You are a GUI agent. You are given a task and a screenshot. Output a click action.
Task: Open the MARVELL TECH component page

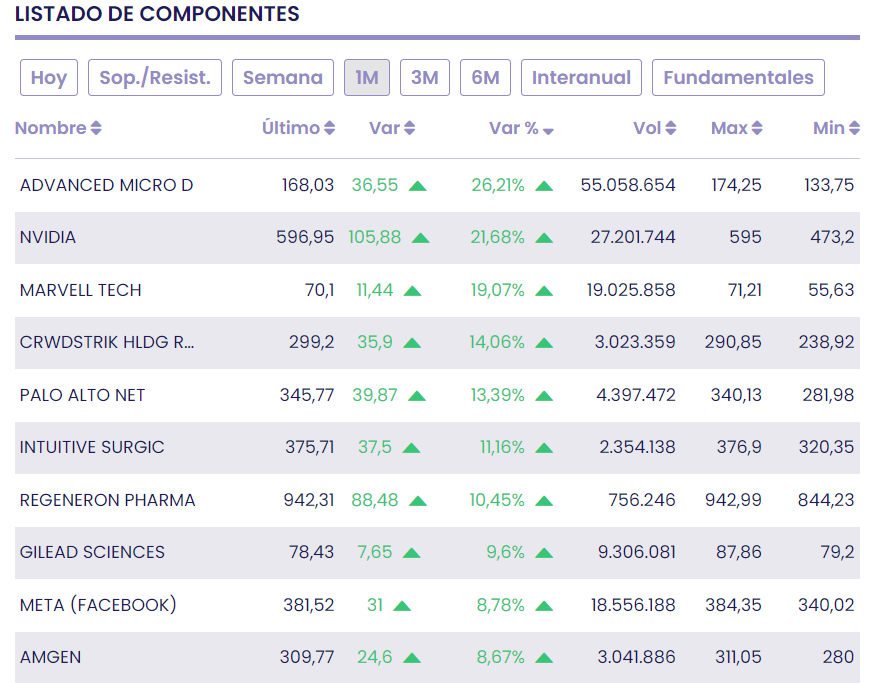[x=81, y=290]
